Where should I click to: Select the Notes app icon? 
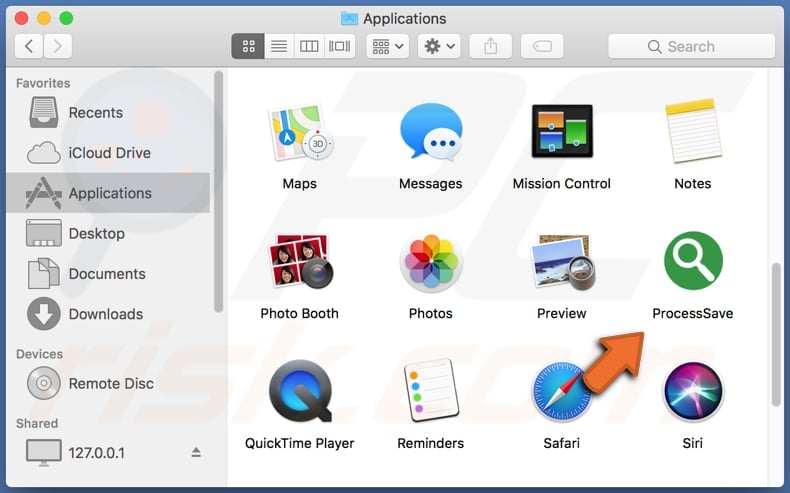coord(693,131)
